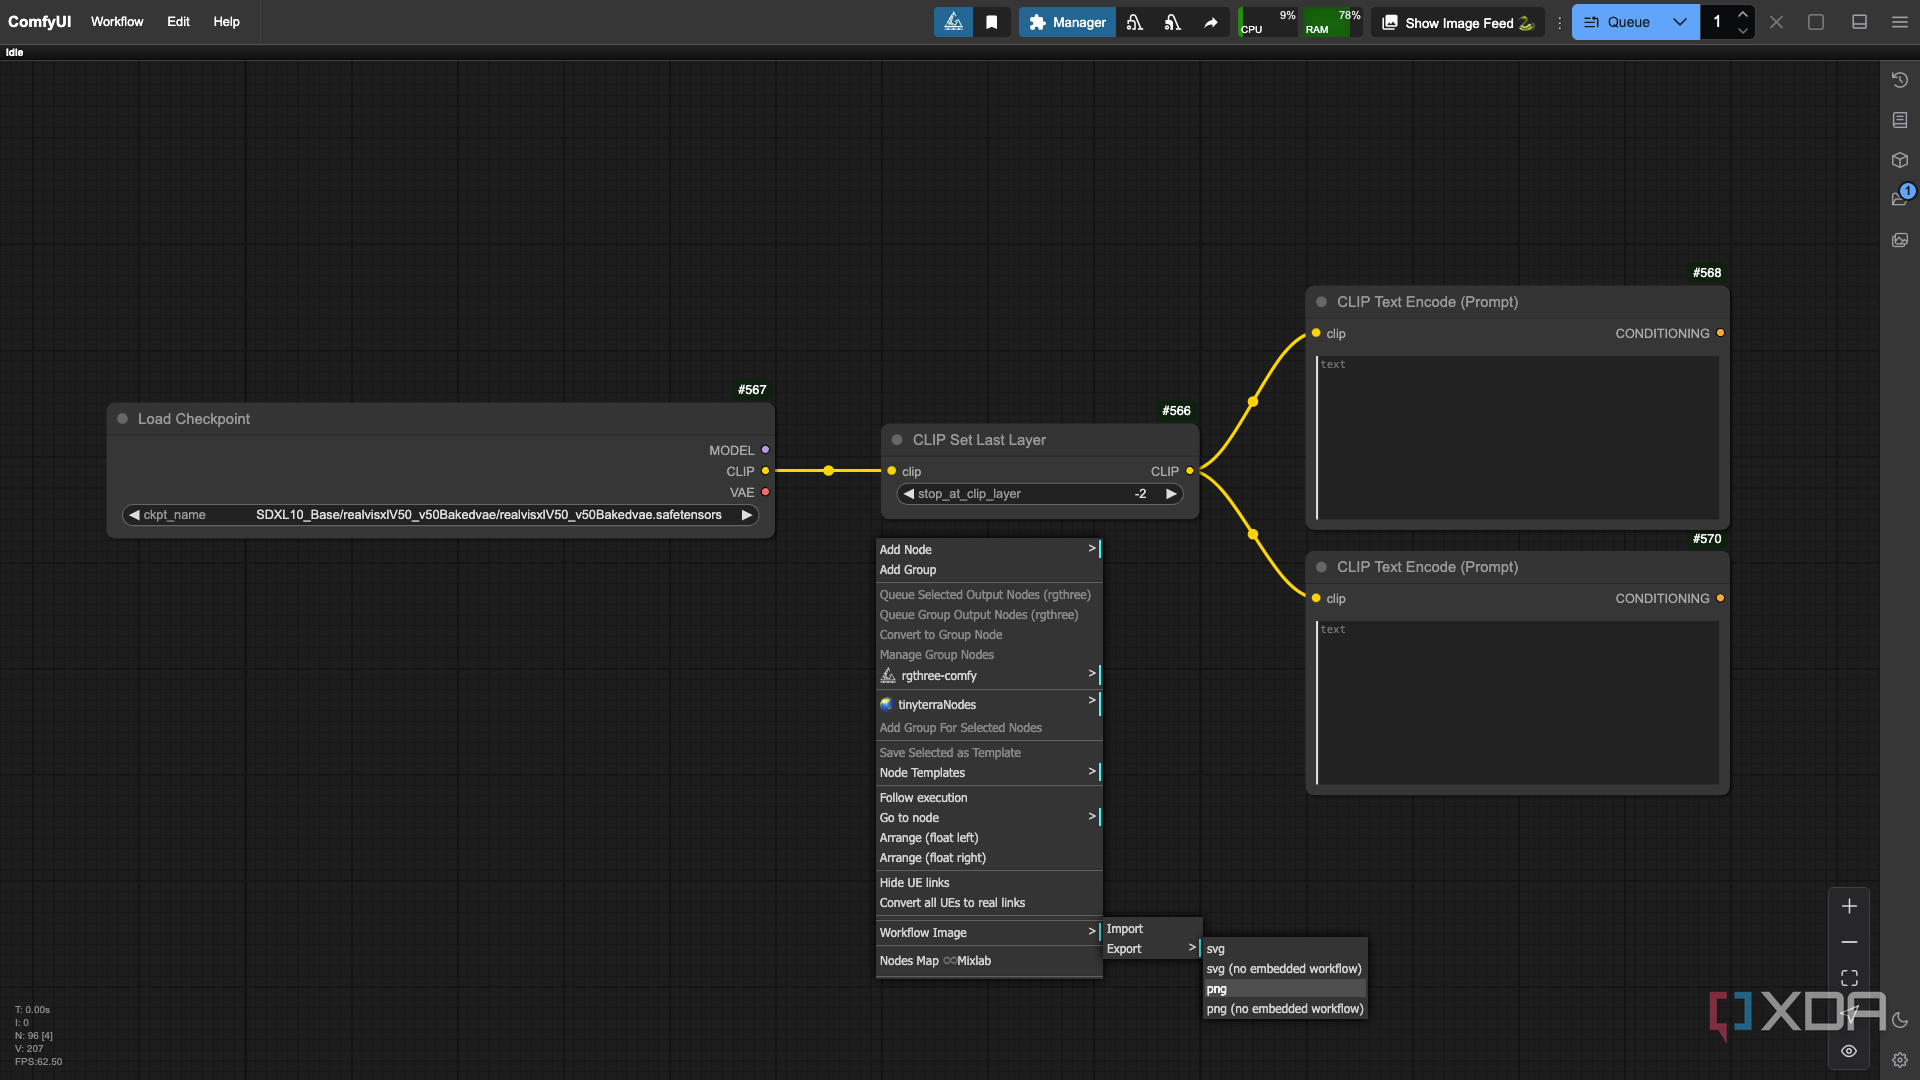Click the bookmark icon in top toolbar
The image size is (1920, 1080).
point(991,22)
